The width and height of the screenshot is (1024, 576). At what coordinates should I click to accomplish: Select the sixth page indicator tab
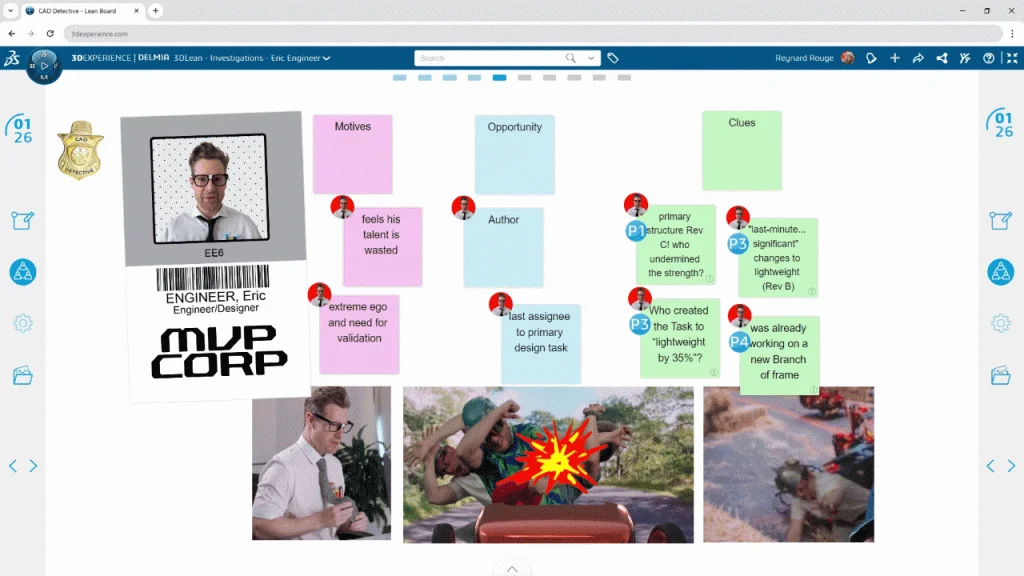pos(524,78)
